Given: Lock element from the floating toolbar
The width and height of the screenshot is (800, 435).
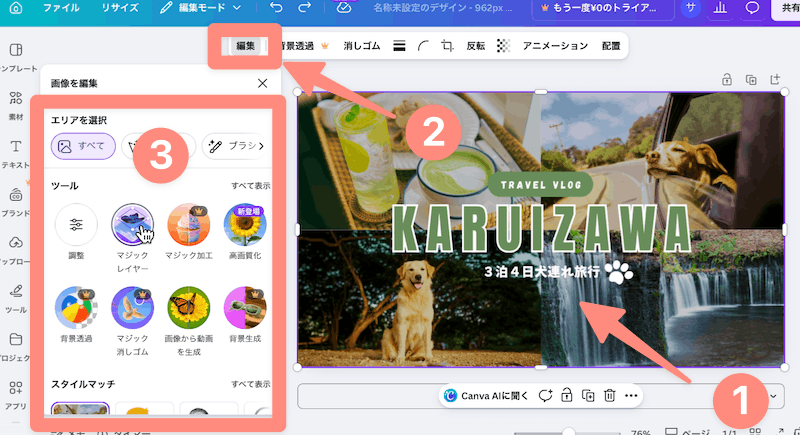Looking at the screenshot, I should 566,396.
